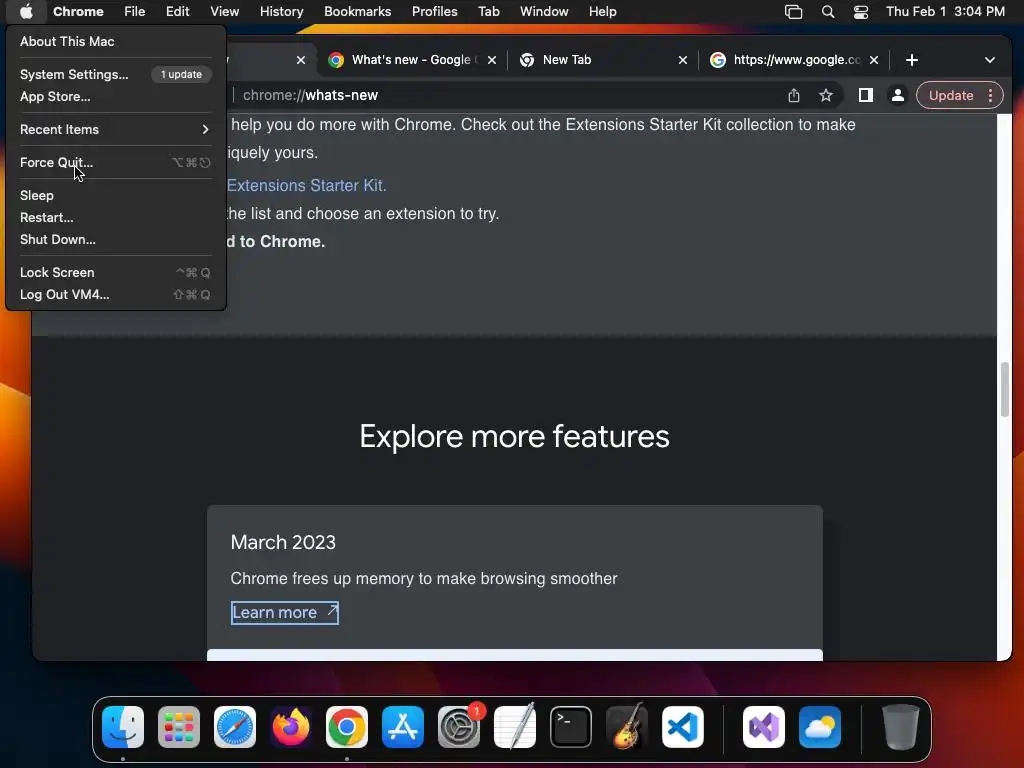Close the New Tab tab
1024x768 pixels.
pyautogui.click(x=682, y=60)
